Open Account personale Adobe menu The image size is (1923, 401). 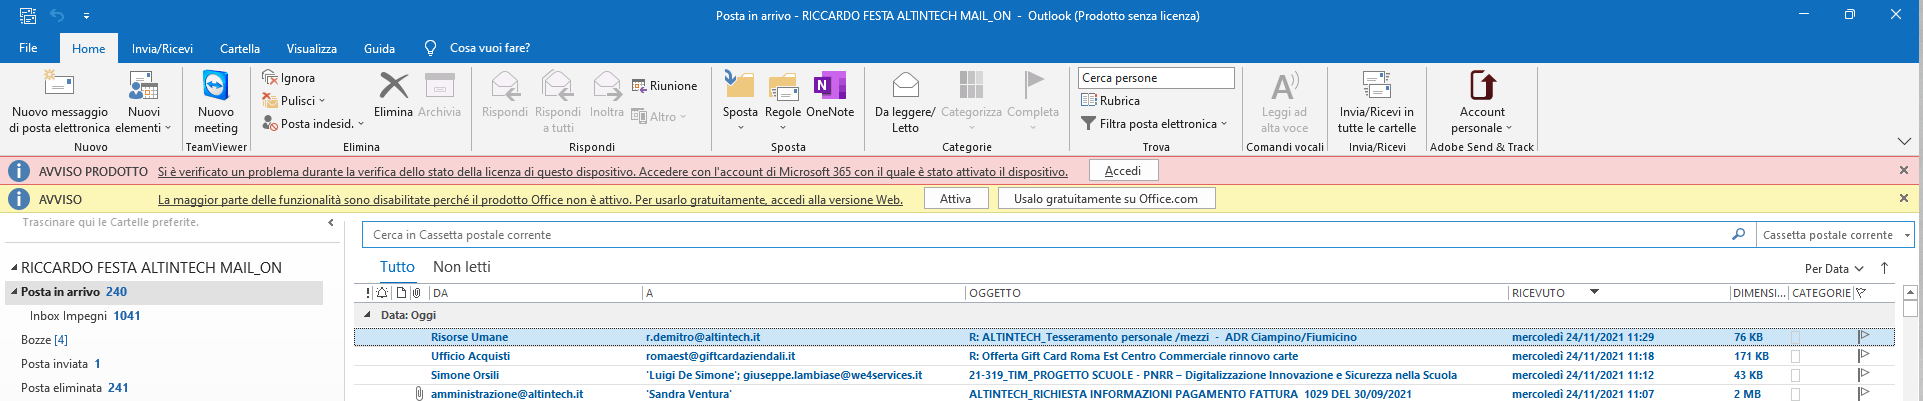tap(1482, 102)
